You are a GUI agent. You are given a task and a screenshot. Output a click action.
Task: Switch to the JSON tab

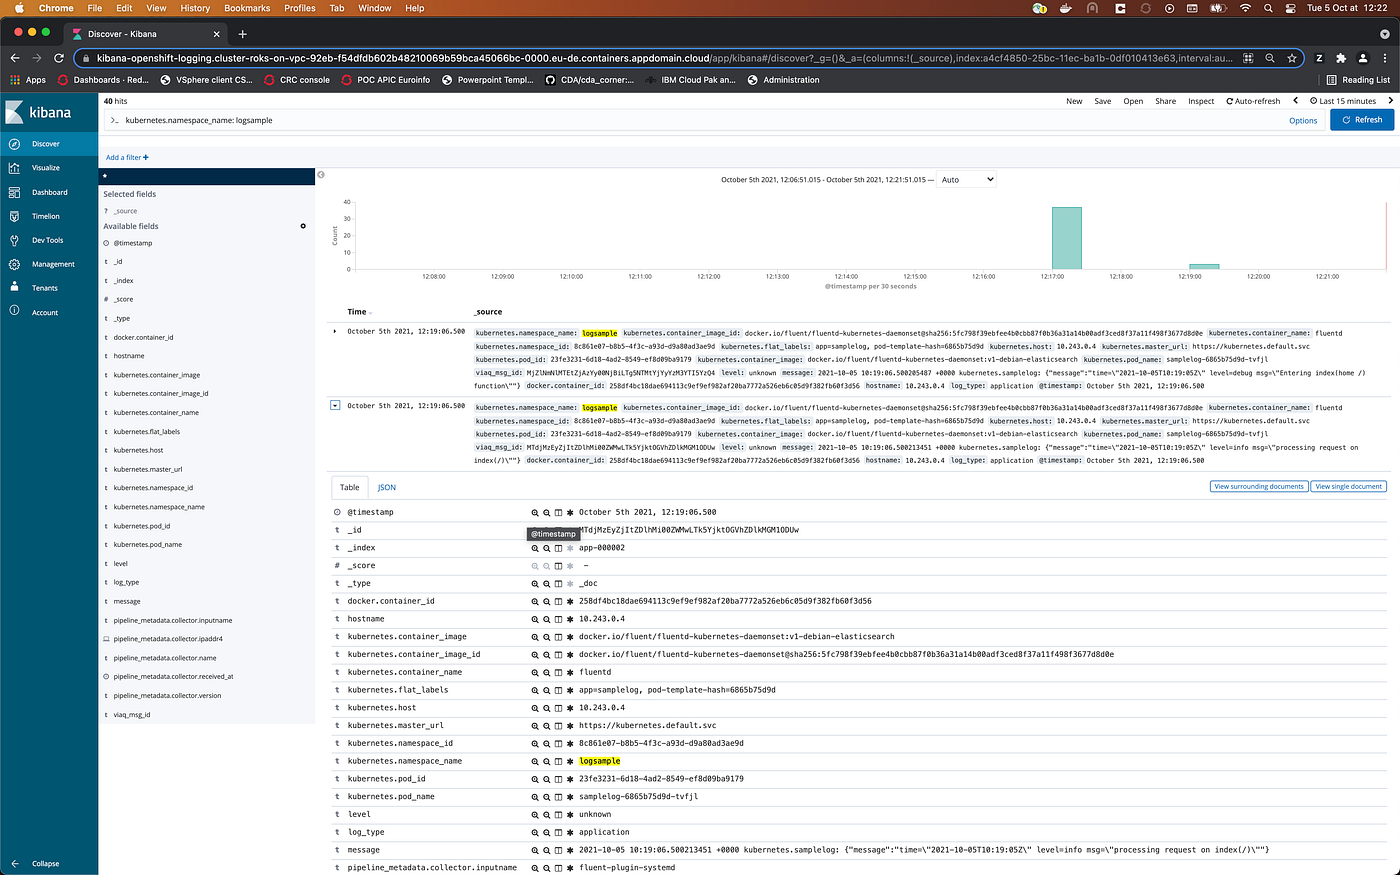point(387,487)
